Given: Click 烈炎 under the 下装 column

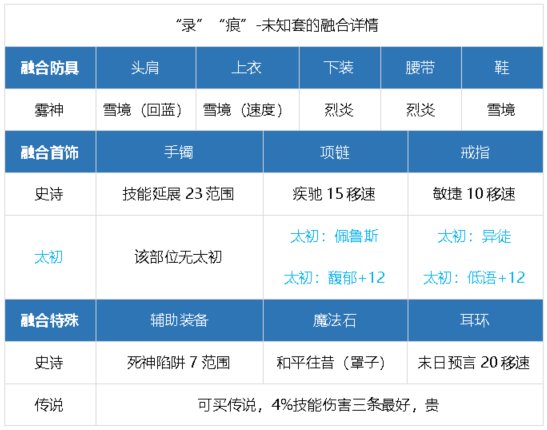Looking at the screenshot, I should tap(339, 110).
